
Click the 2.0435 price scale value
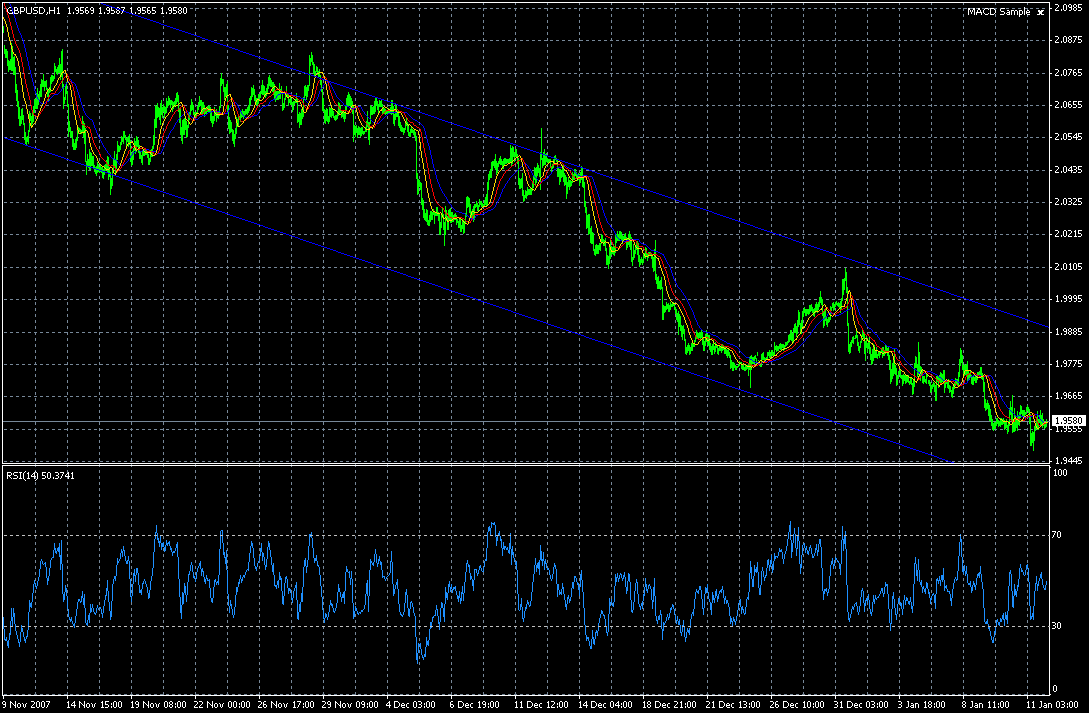click(x=1068, y=170)
